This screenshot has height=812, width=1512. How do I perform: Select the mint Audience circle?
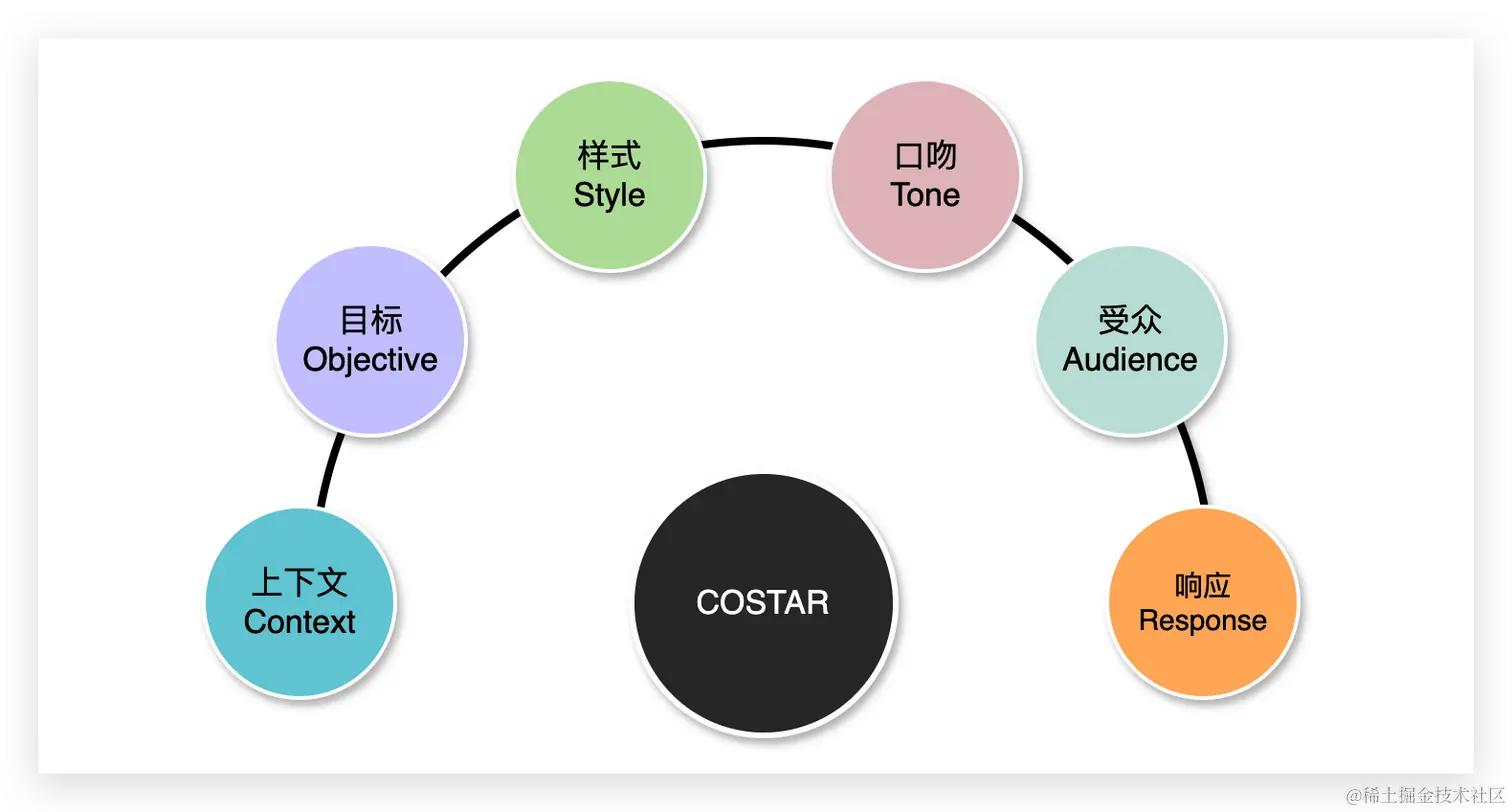[1130, 340]
